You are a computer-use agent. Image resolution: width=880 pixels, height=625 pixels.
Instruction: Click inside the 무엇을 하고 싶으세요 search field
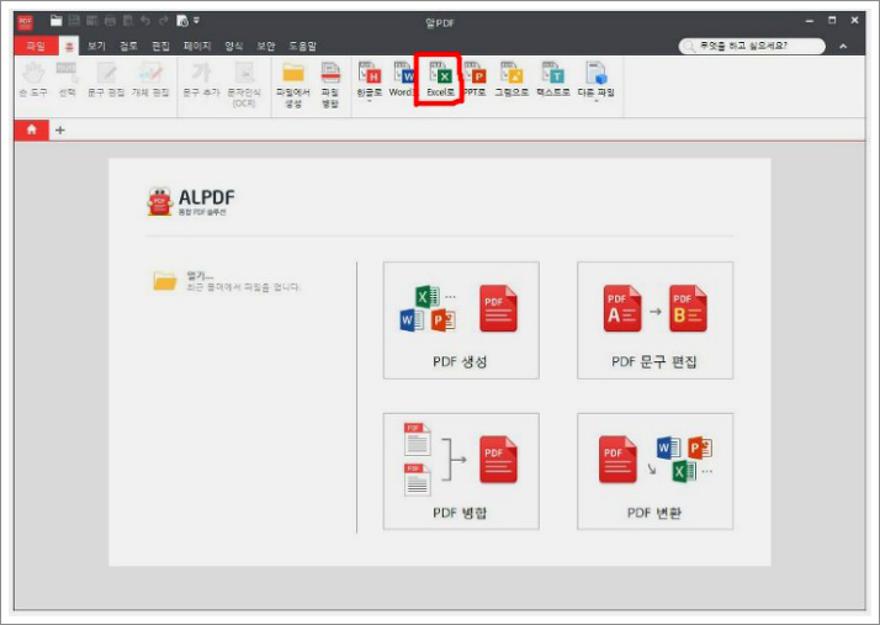tap(755, 45)
